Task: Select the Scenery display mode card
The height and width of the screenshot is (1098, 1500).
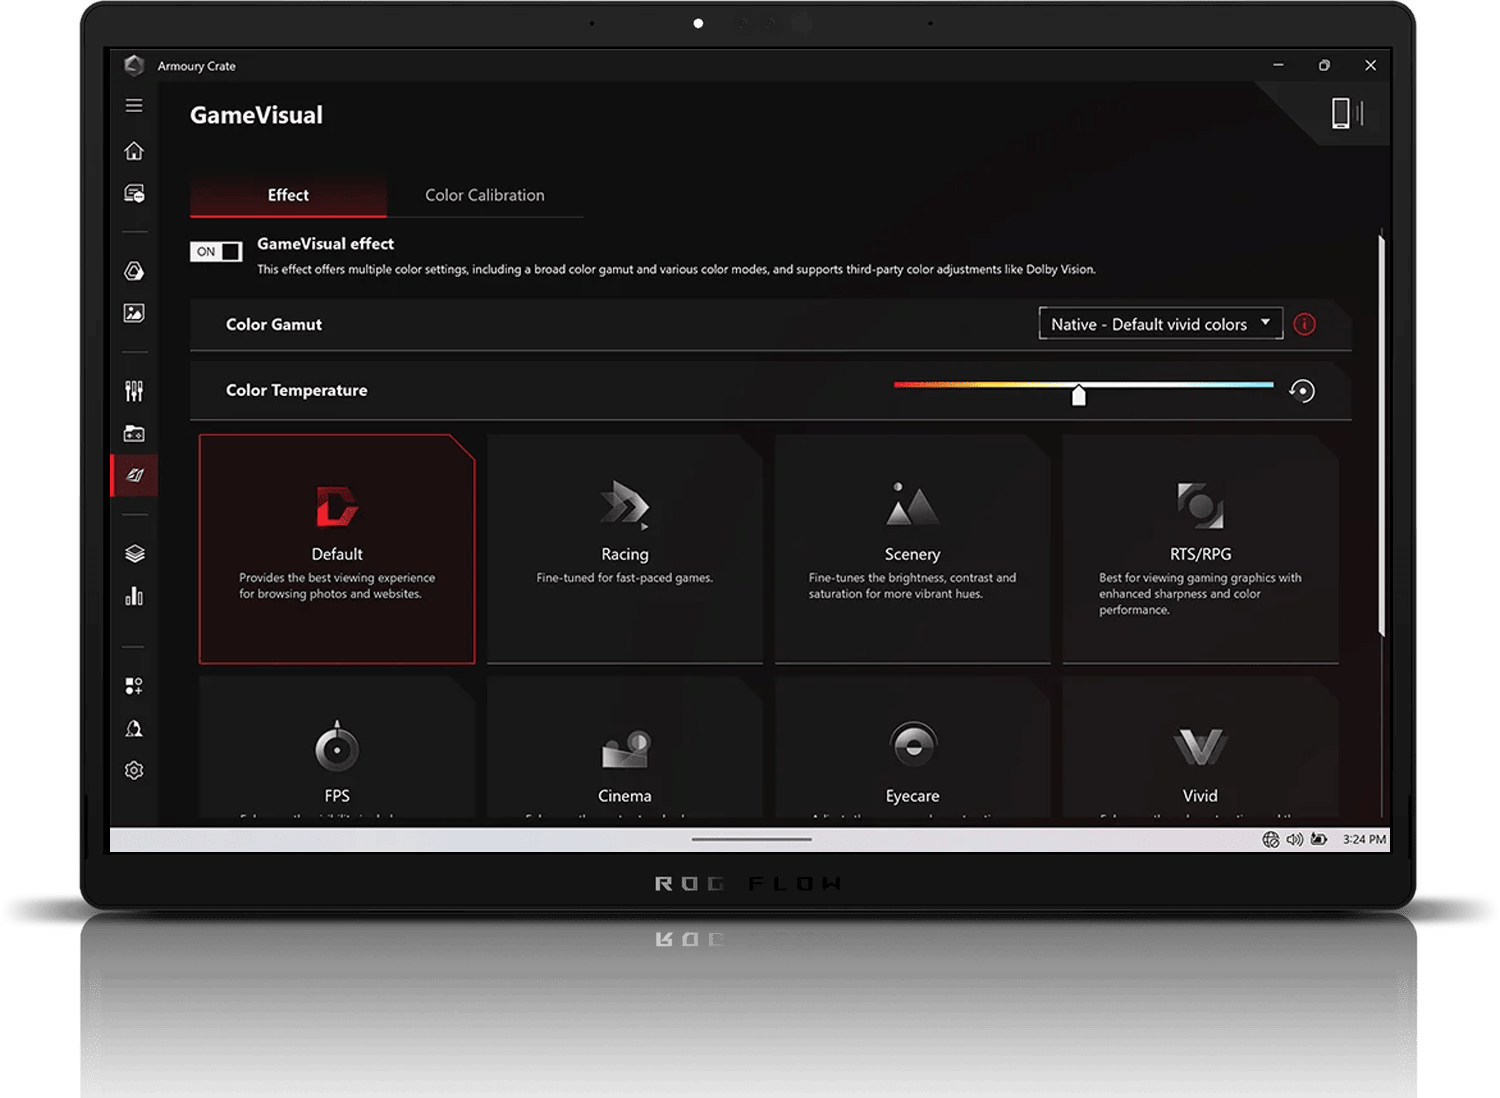Action: pyautogui.click(x=913, y=549)
